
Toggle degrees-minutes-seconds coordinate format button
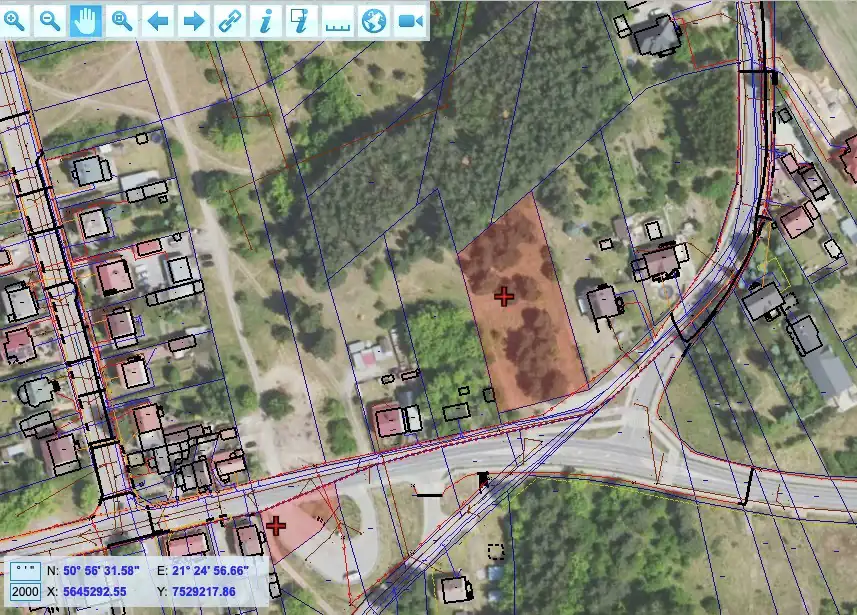(24, 571)
